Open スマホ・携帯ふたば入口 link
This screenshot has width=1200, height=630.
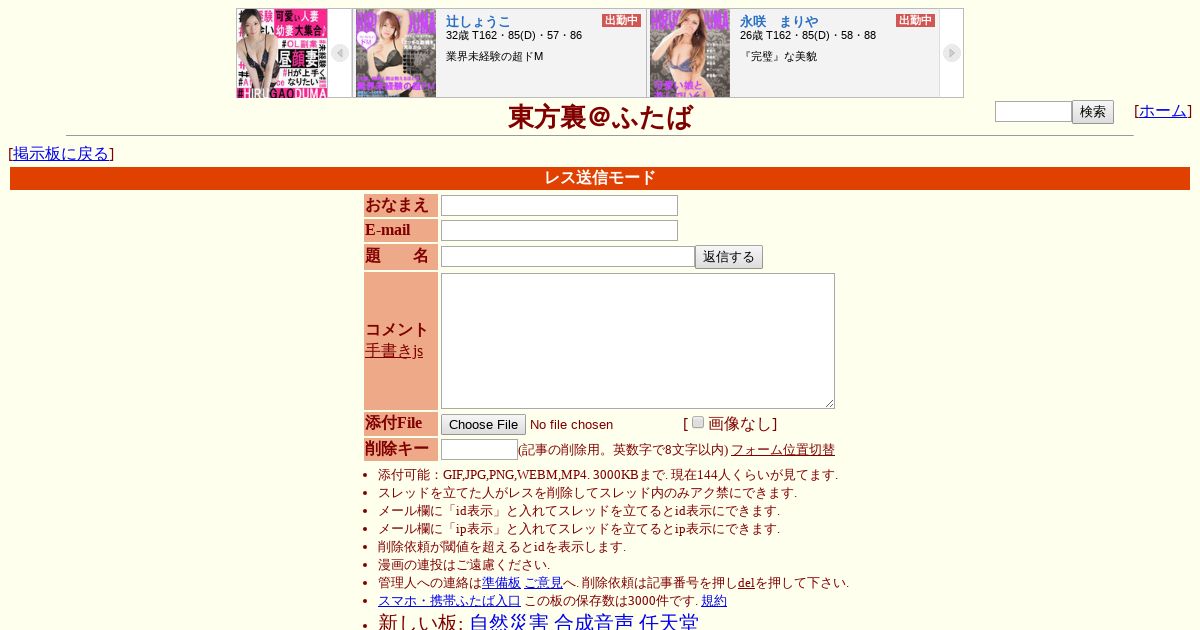pyautogui.click(x=449, y=601)
